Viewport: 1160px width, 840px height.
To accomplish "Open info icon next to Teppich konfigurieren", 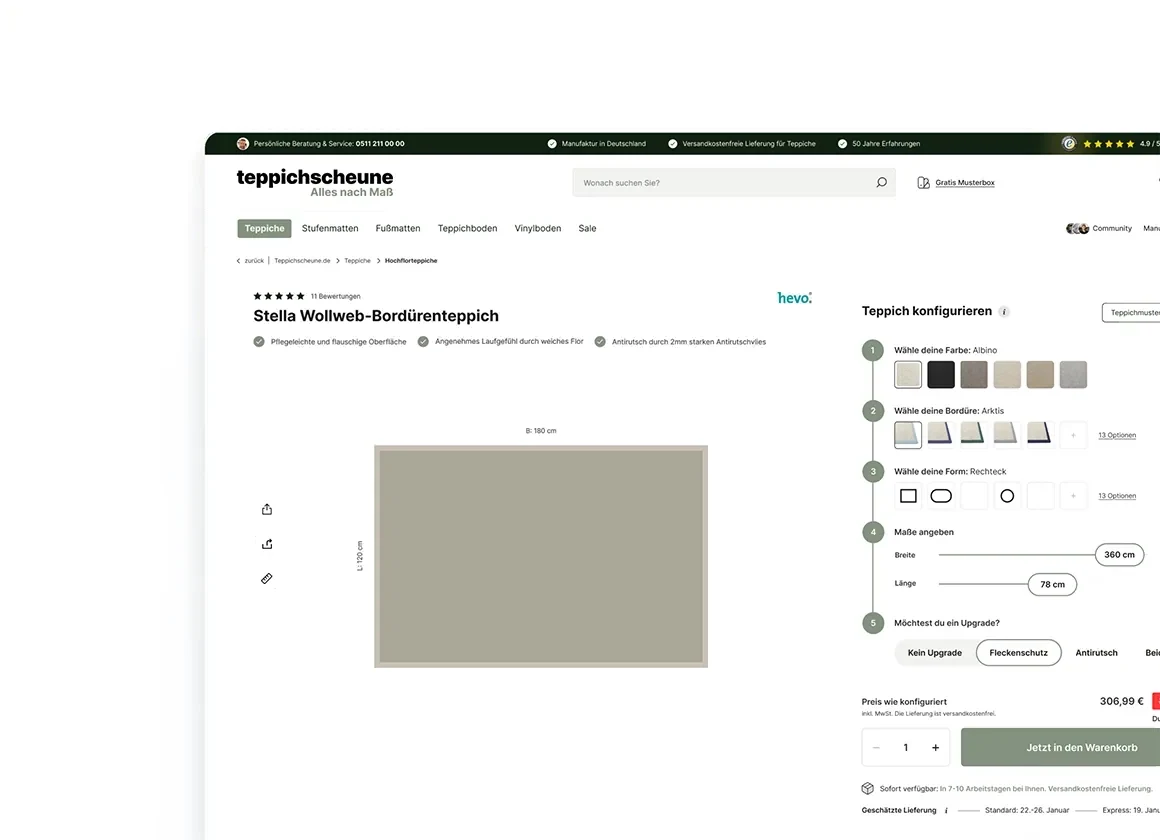I will click(1004, 312).
